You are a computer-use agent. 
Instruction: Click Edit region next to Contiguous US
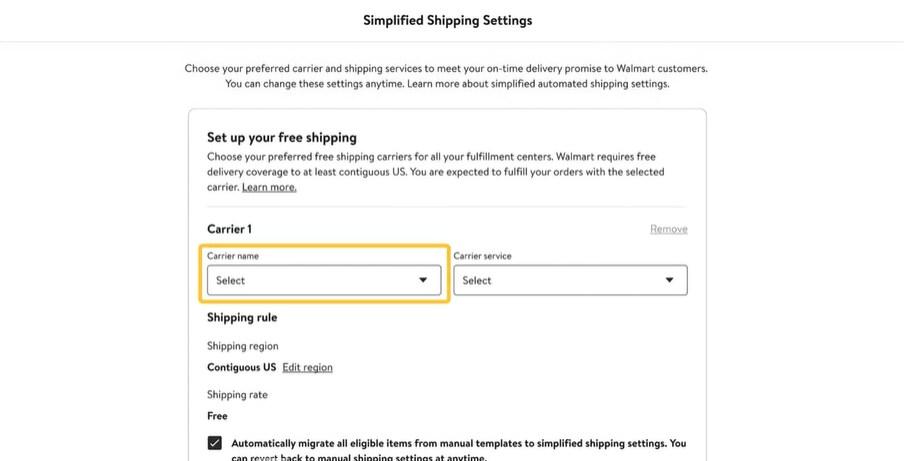point(307,367)
